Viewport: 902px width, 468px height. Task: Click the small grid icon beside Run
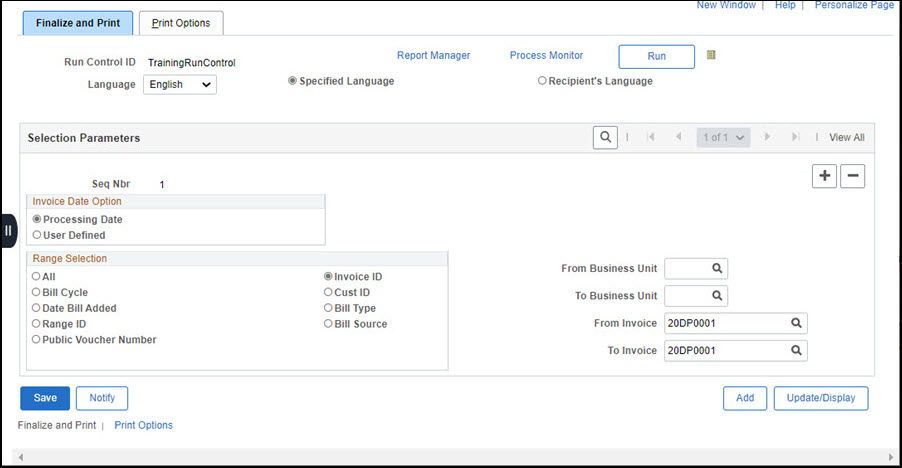(711, 55)
